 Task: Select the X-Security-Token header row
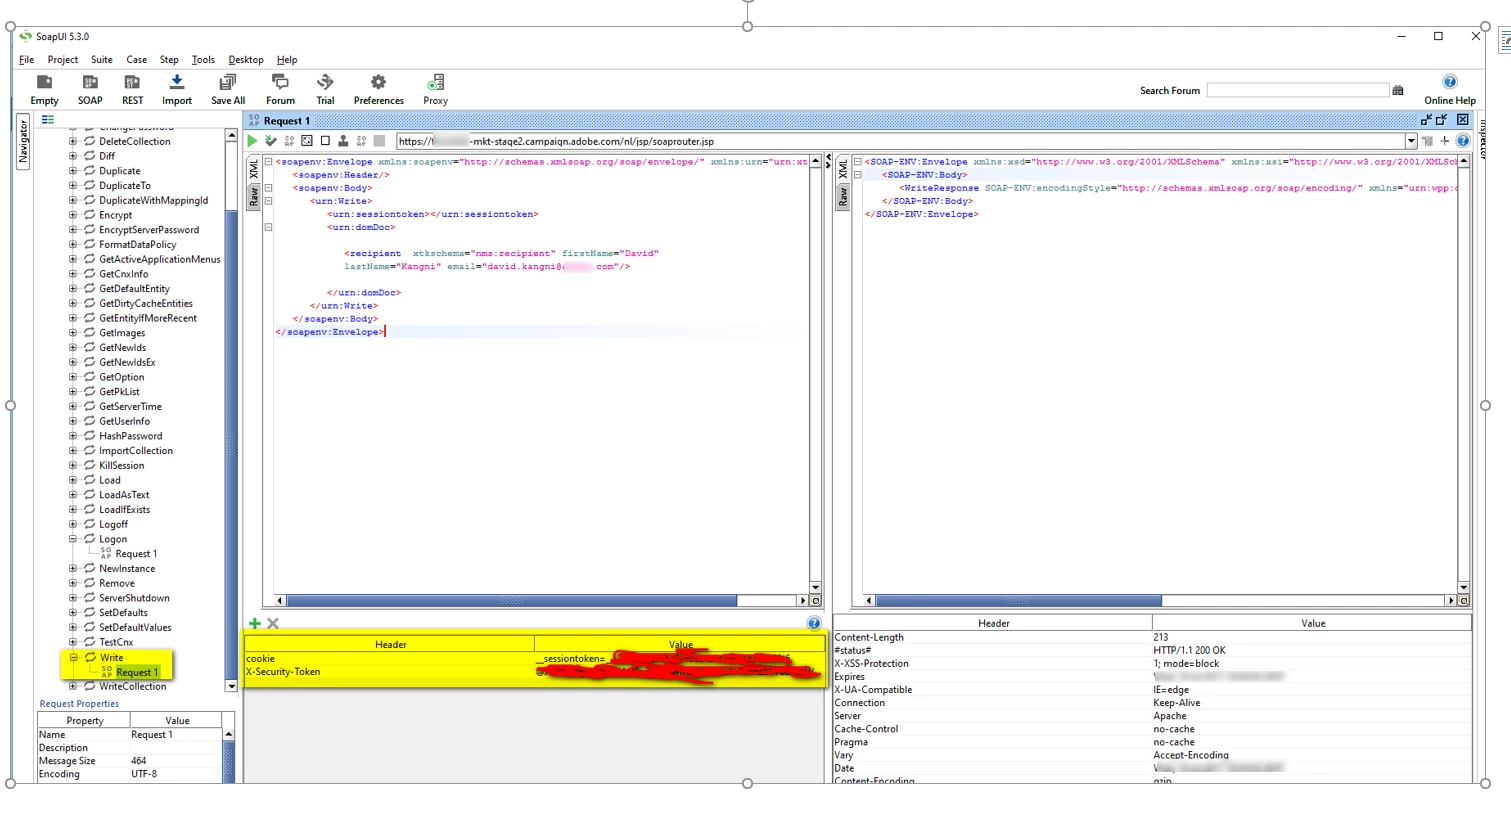[535, 672]
